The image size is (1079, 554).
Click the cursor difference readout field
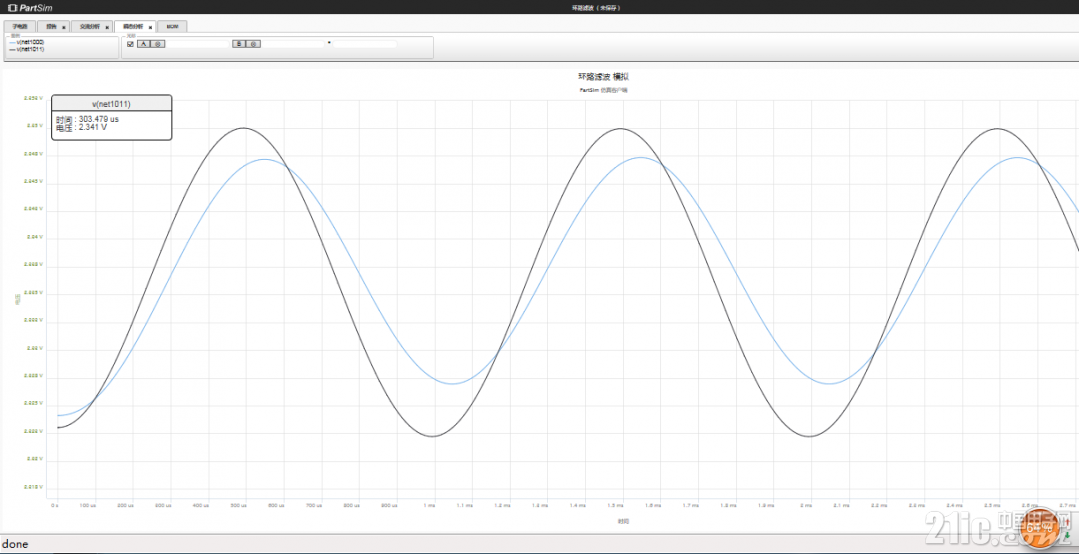tap(365, 44)
